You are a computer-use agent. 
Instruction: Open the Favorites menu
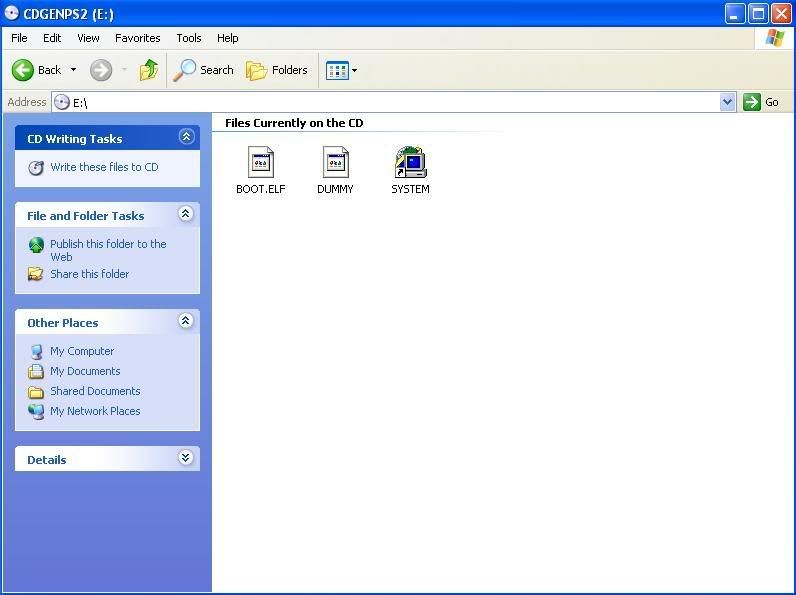(137, 38)
